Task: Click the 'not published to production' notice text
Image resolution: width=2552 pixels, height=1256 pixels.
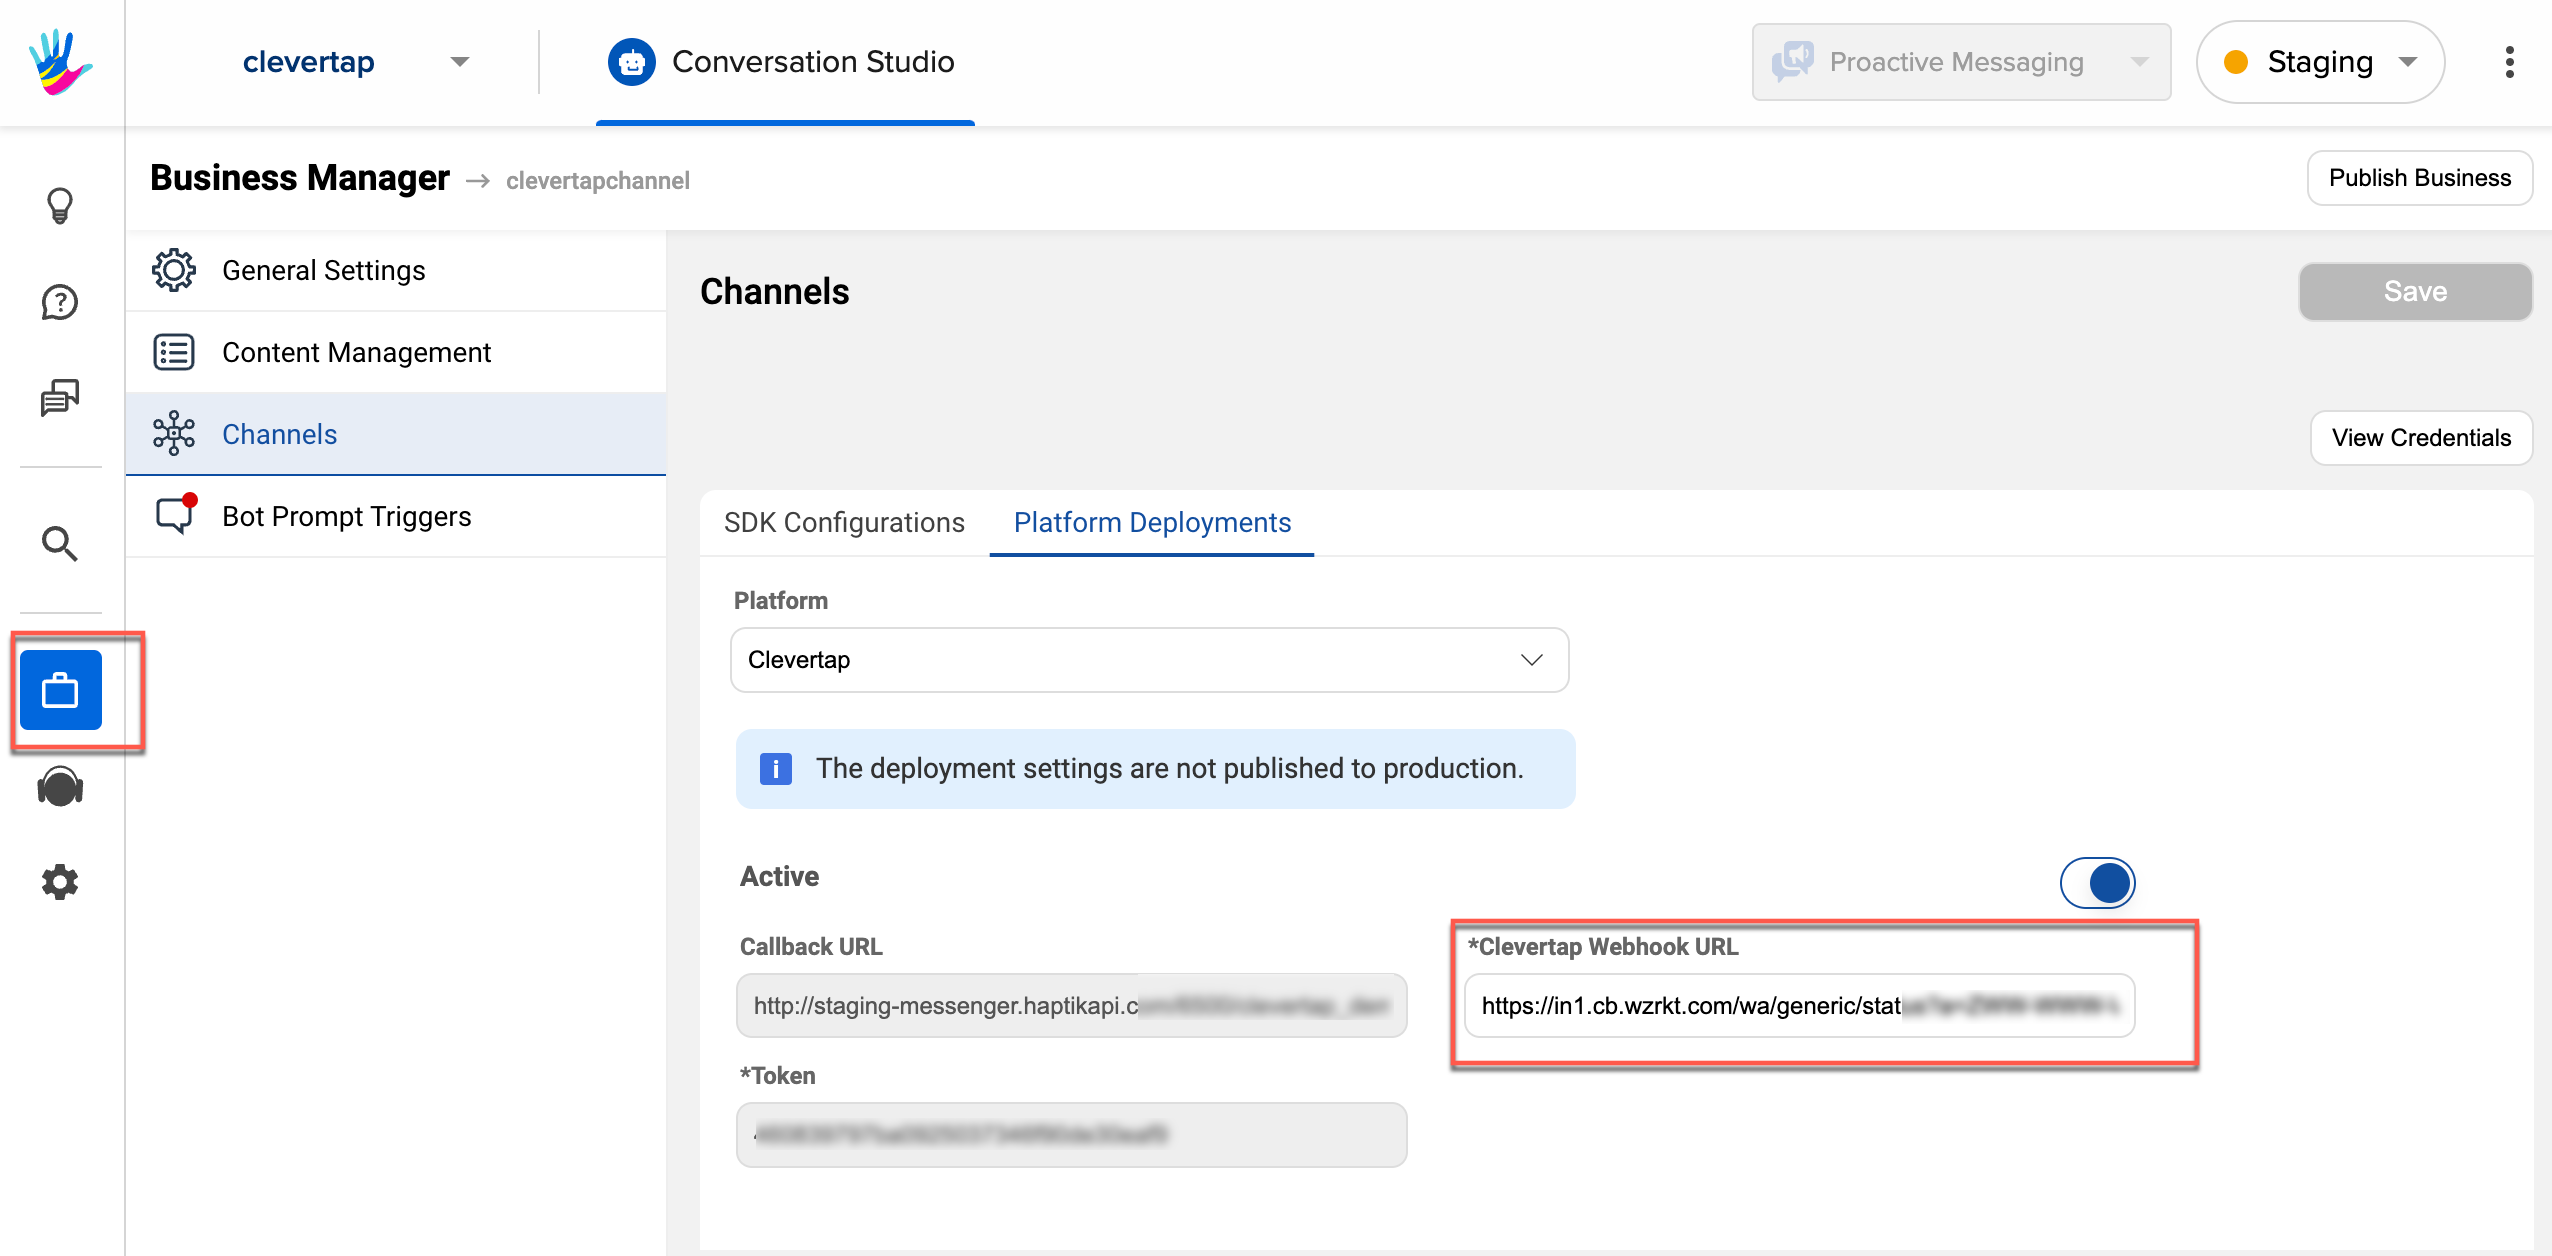Action: click(1170, 769)
